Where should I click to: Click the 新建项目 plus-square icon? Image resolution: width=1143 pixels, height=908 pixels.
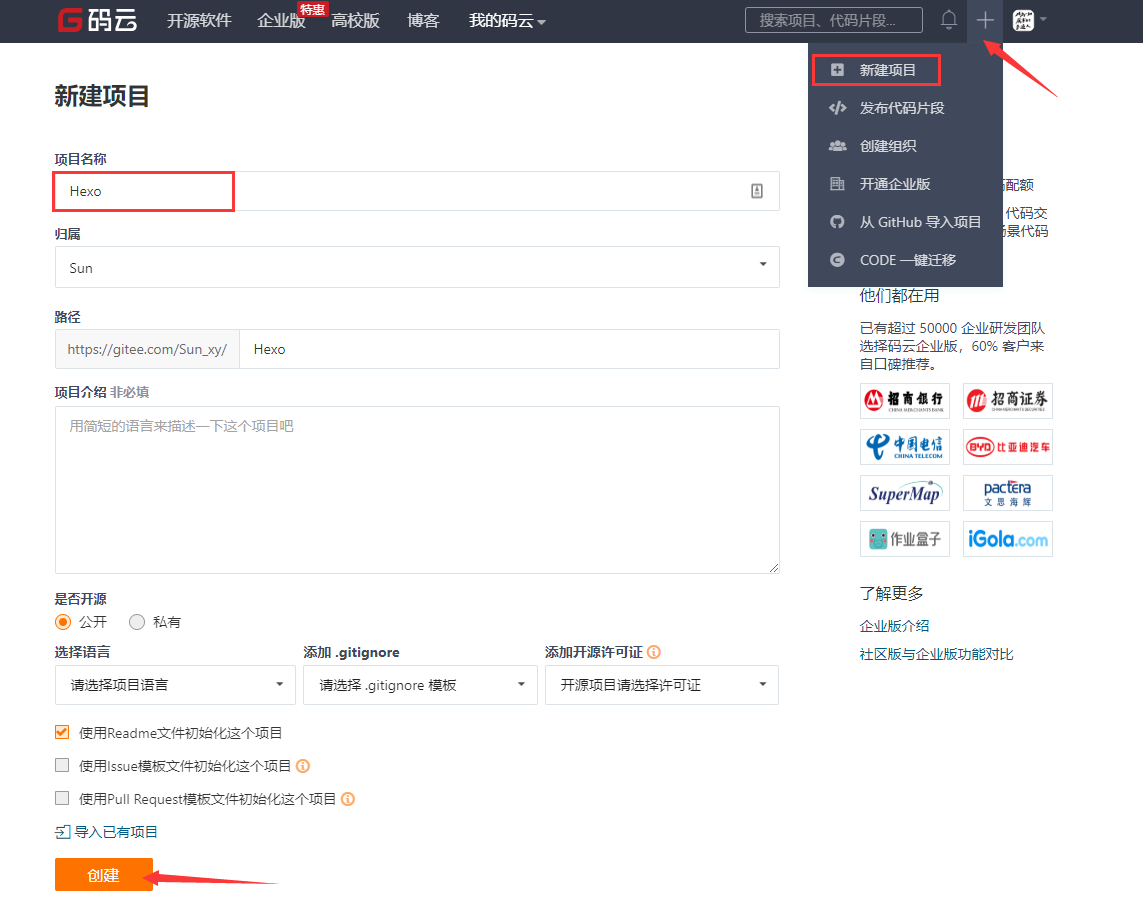[837, 70]
